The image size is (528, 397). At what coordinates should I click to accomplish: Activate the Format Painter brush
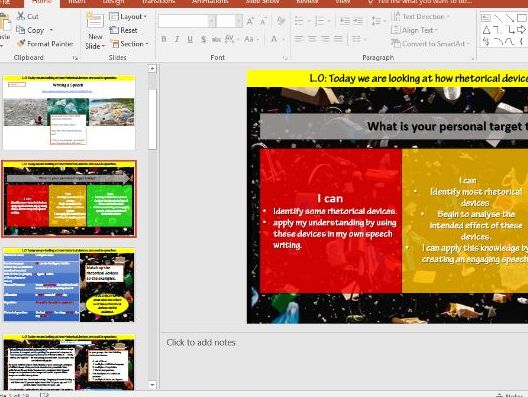[21, 43]
